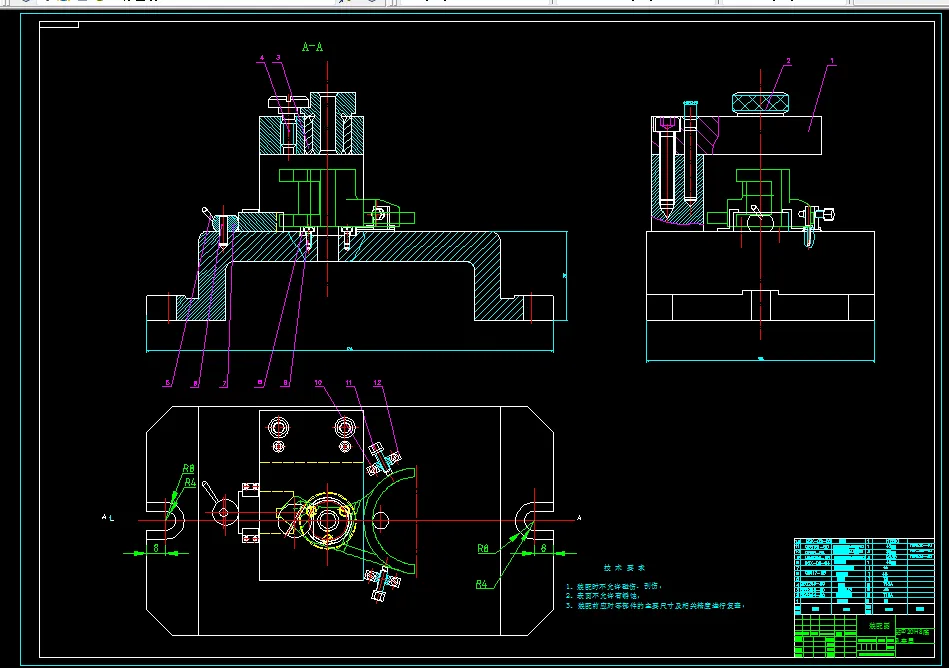Screen dimensions: 949x668
Task: Select the R8 radius label by right slot
Action: tap(483, 548)
